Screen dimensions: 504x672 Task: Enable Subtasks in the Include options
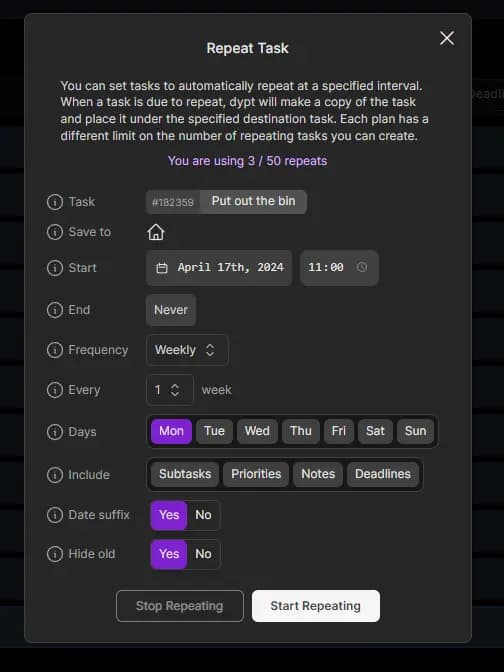click(x=185, y=474)
